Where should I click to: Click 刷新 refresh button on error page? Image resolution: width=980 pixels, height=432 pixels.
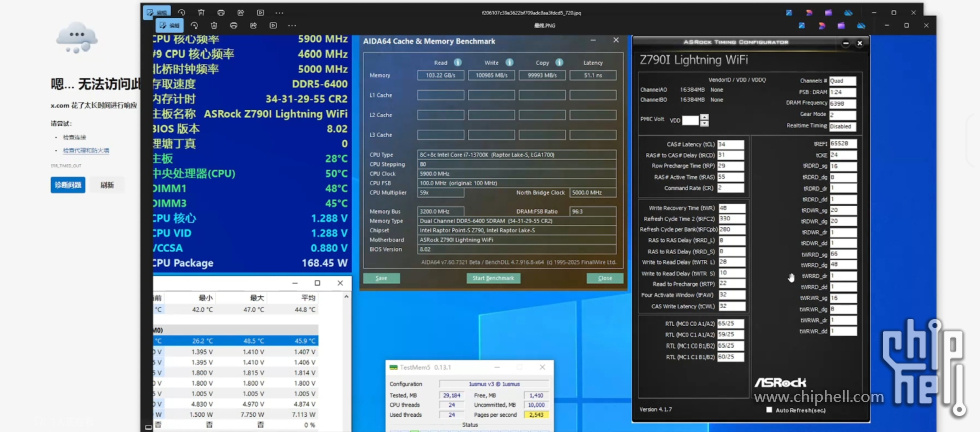click(x=107, y=185)
